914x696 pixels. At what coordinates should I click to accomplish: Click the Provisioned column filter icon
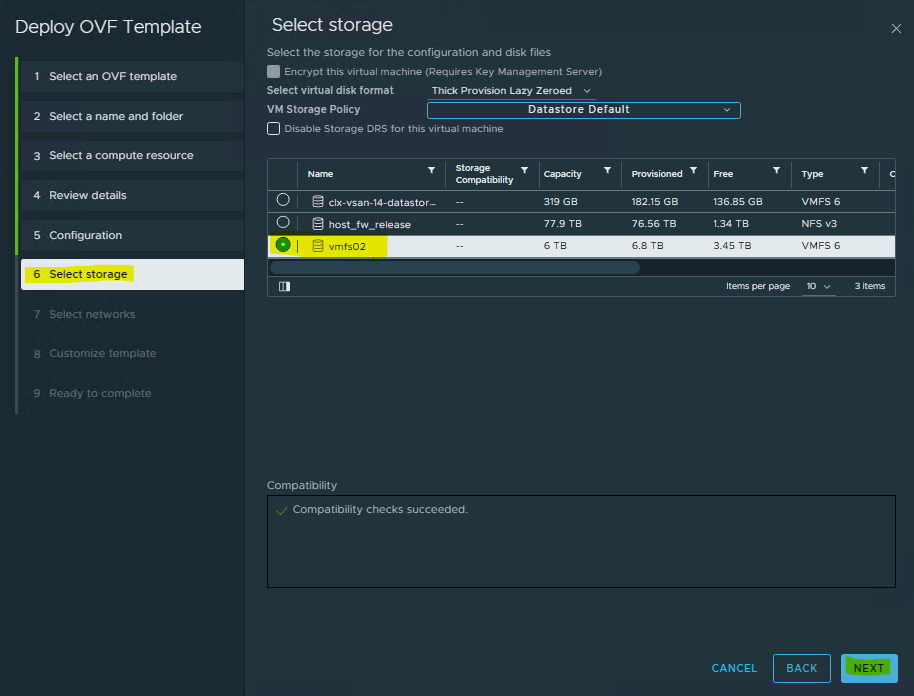pos(694,170)
